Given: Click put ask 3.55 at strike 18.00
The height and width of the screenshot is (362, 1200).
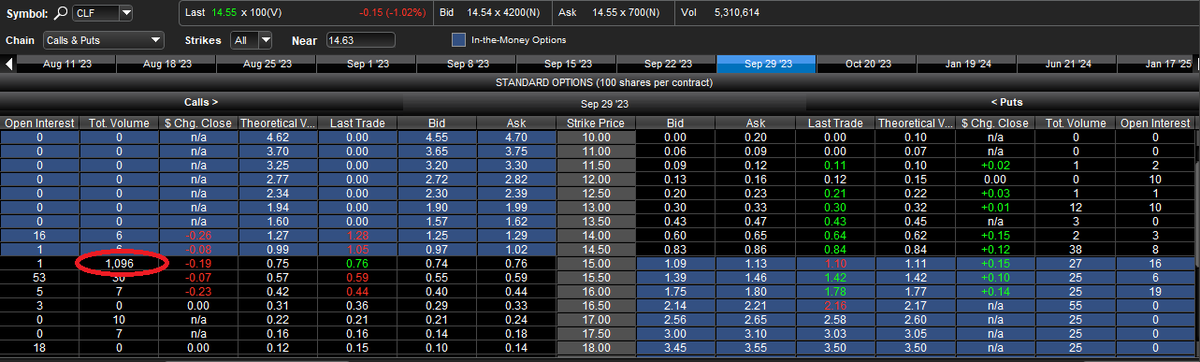Looking at the screenshot, I should point(755,348).
